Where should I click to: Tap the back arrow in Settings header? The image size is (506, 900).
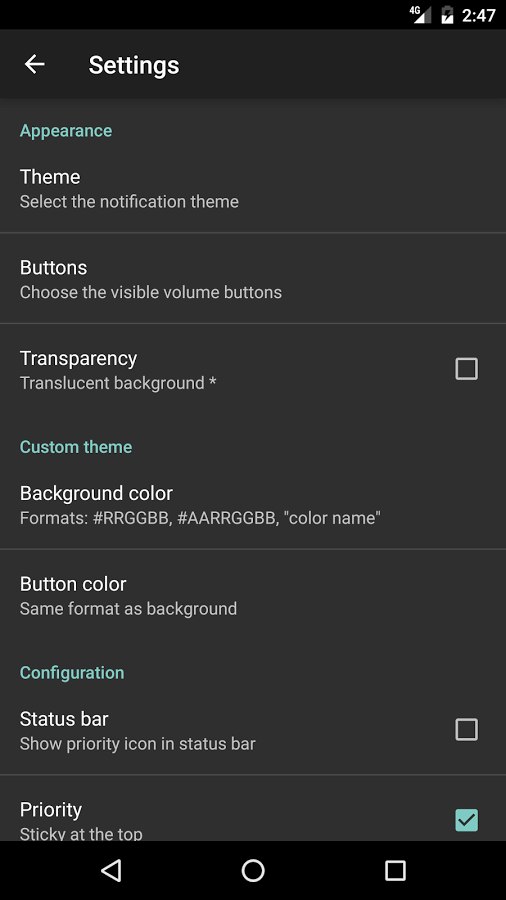[34, 64]
